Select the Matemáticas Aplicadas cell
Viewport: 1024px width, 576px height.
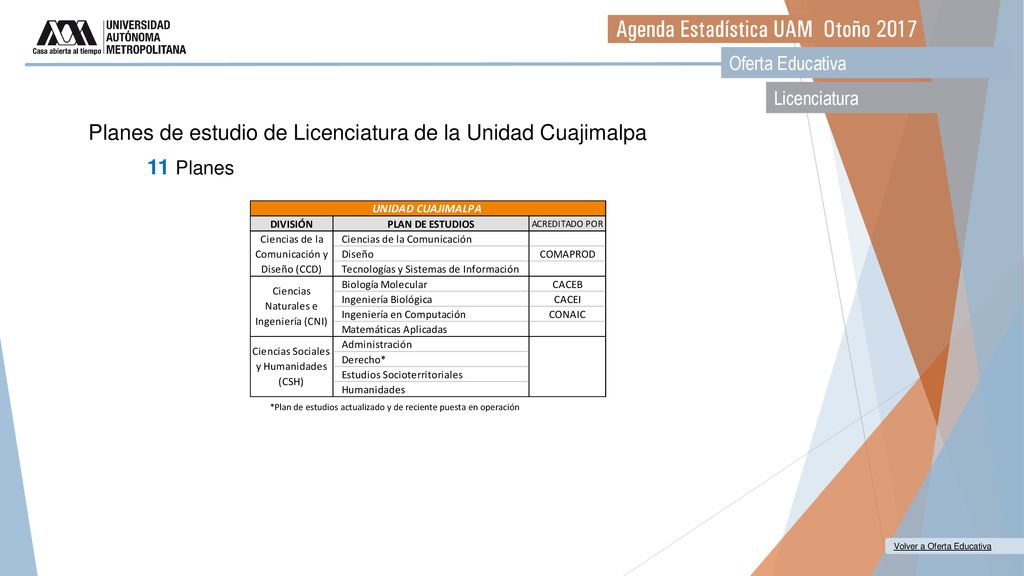click(x=430, y=329)
